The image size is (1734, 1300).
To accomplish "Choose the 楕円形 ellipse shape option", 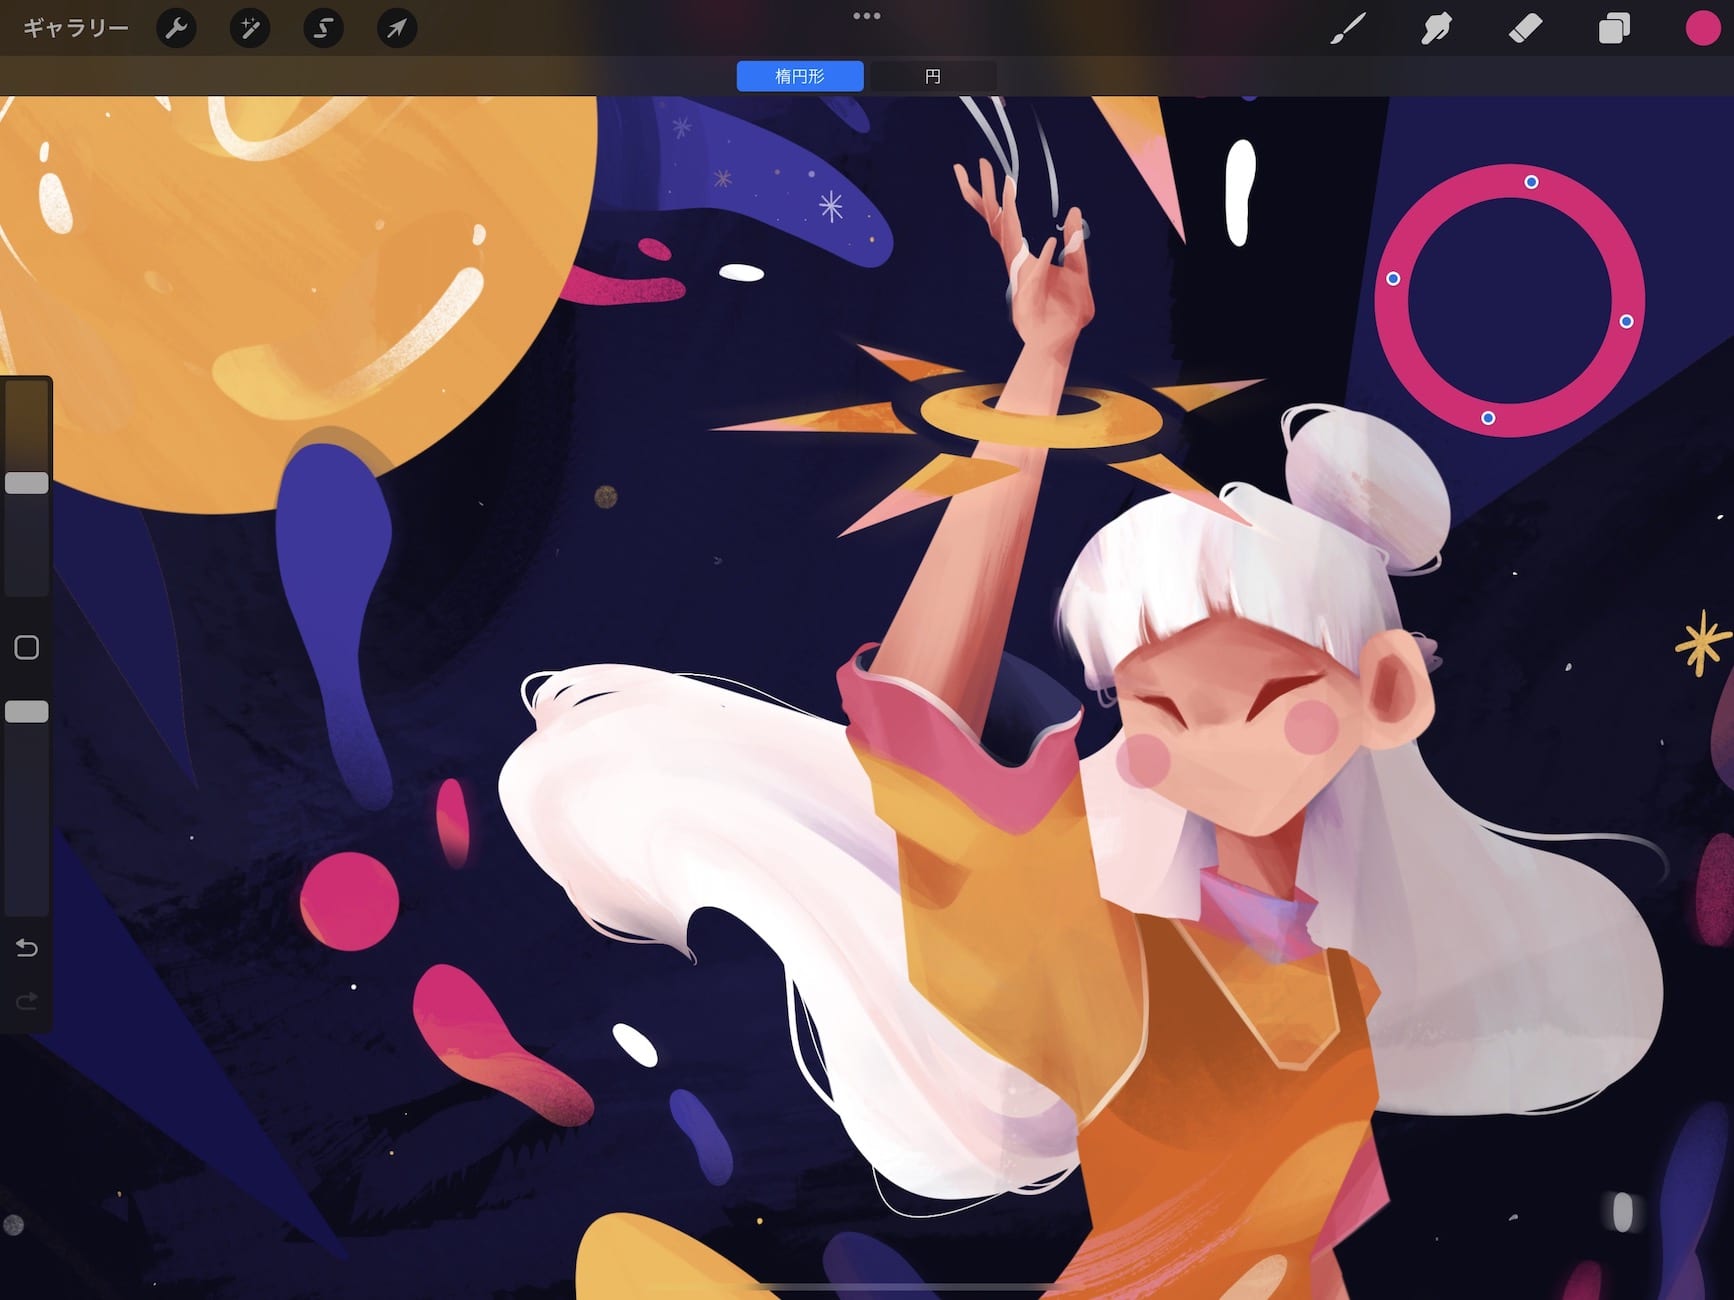I will [x=800, y=76].
